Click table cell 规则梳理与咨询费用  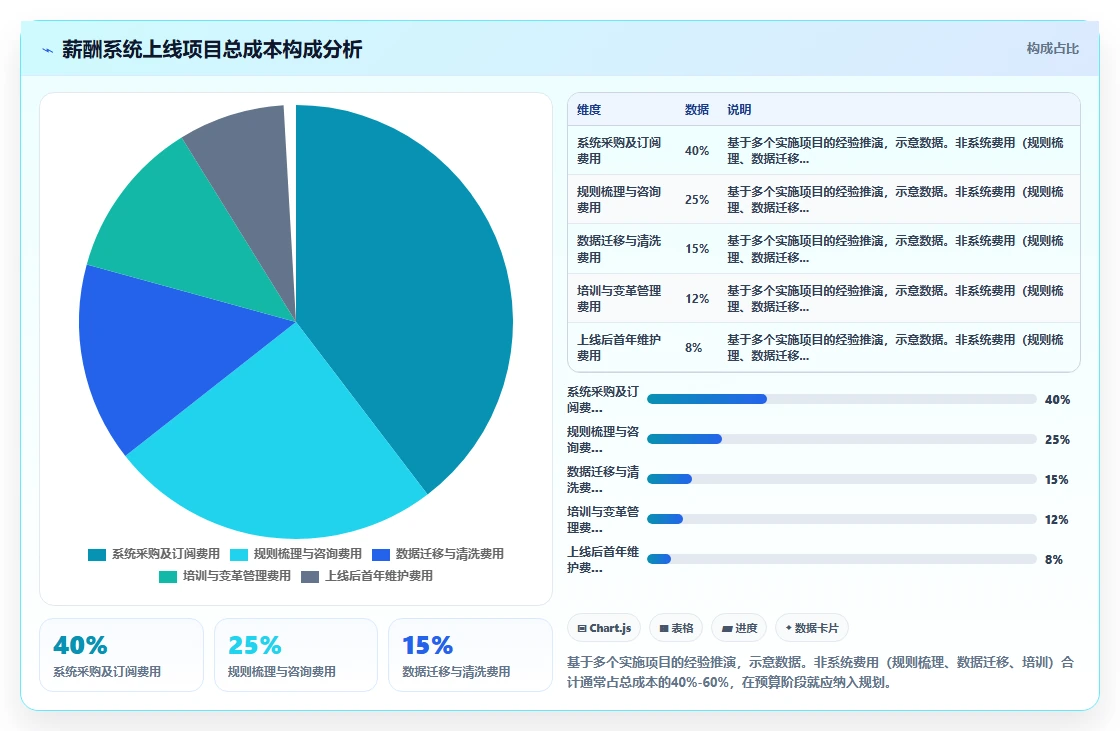(x=619, y=200)
